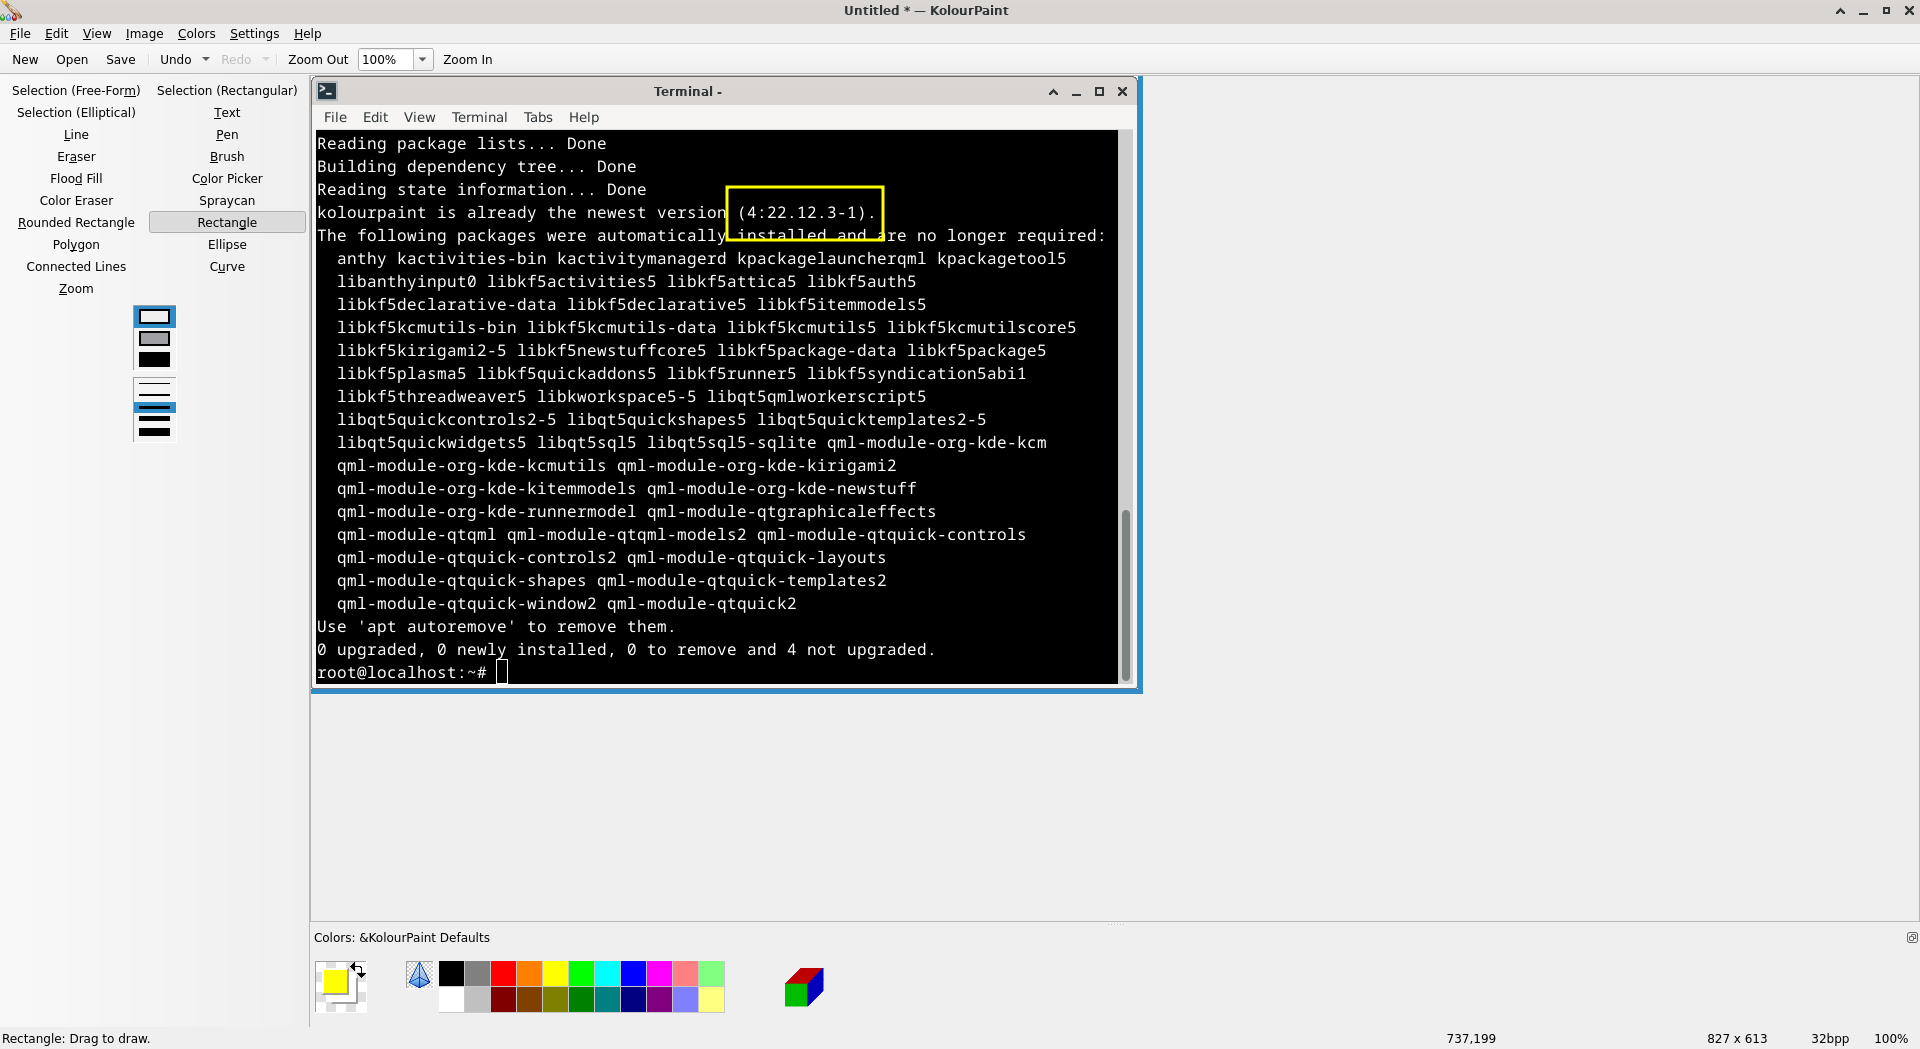Image resolution: width=1920 pixels, height=1049 pixels.
Task: Switch to the Brush tool
Action: [227, 157]
